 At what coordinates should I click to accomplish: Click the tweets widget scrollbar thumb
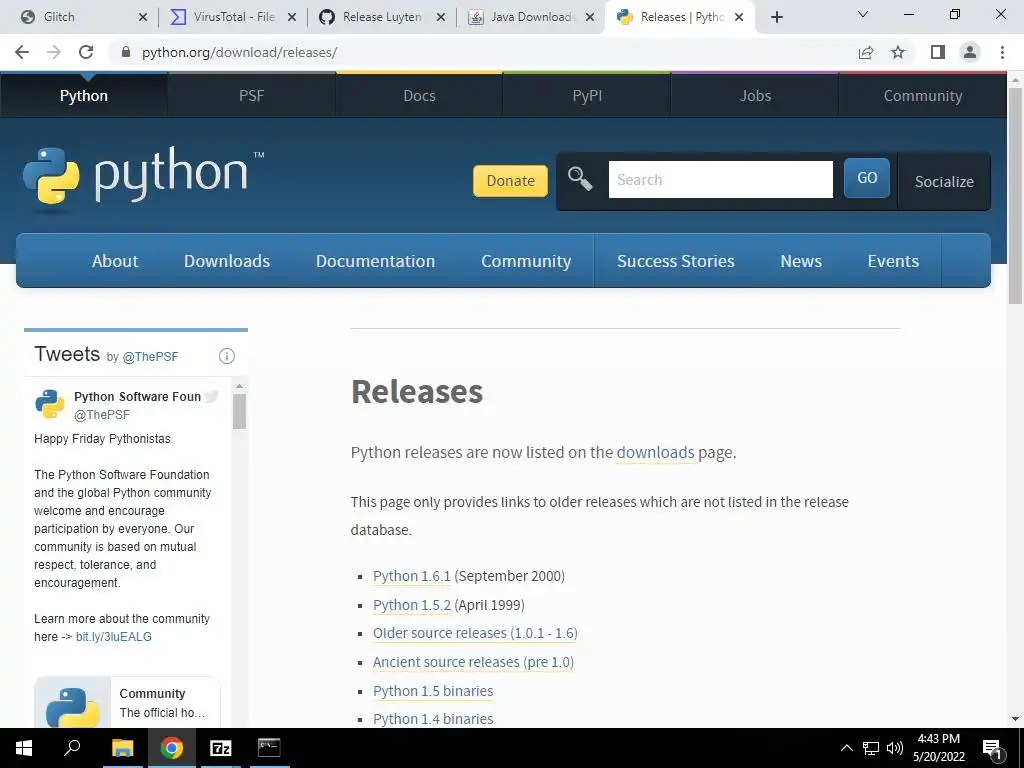point(239,411)
